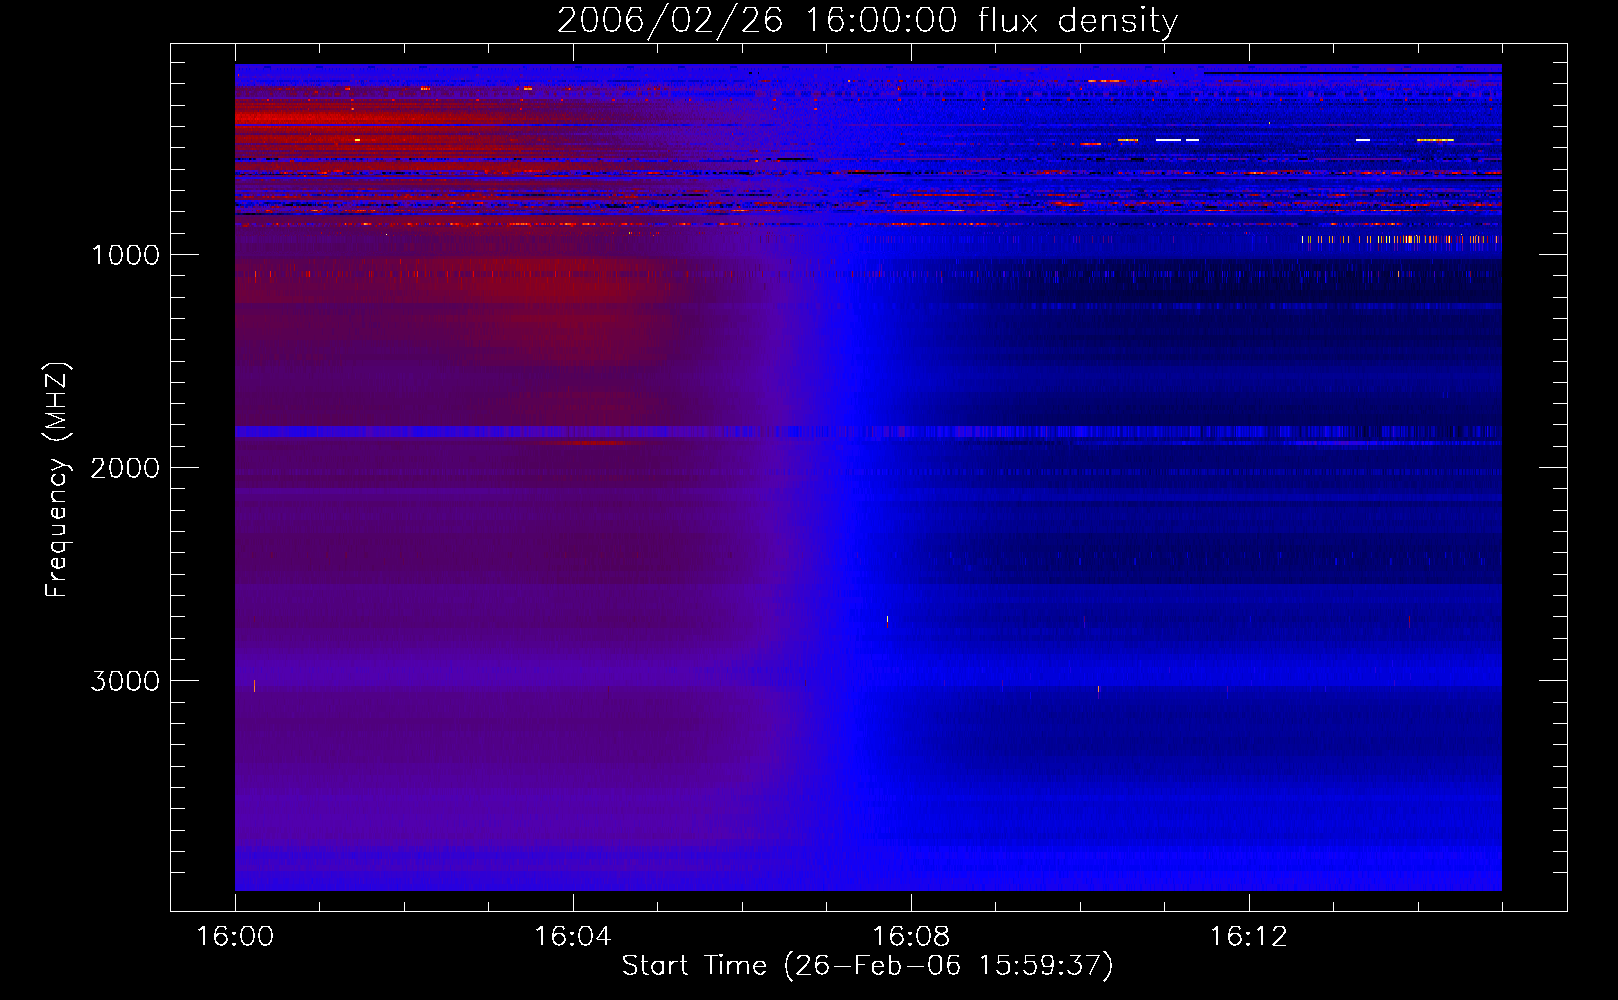Screen dimensions: 1618x1000
Task: Click the 'Frequency (MHZ)' axis label
Action: pos(57,480)
